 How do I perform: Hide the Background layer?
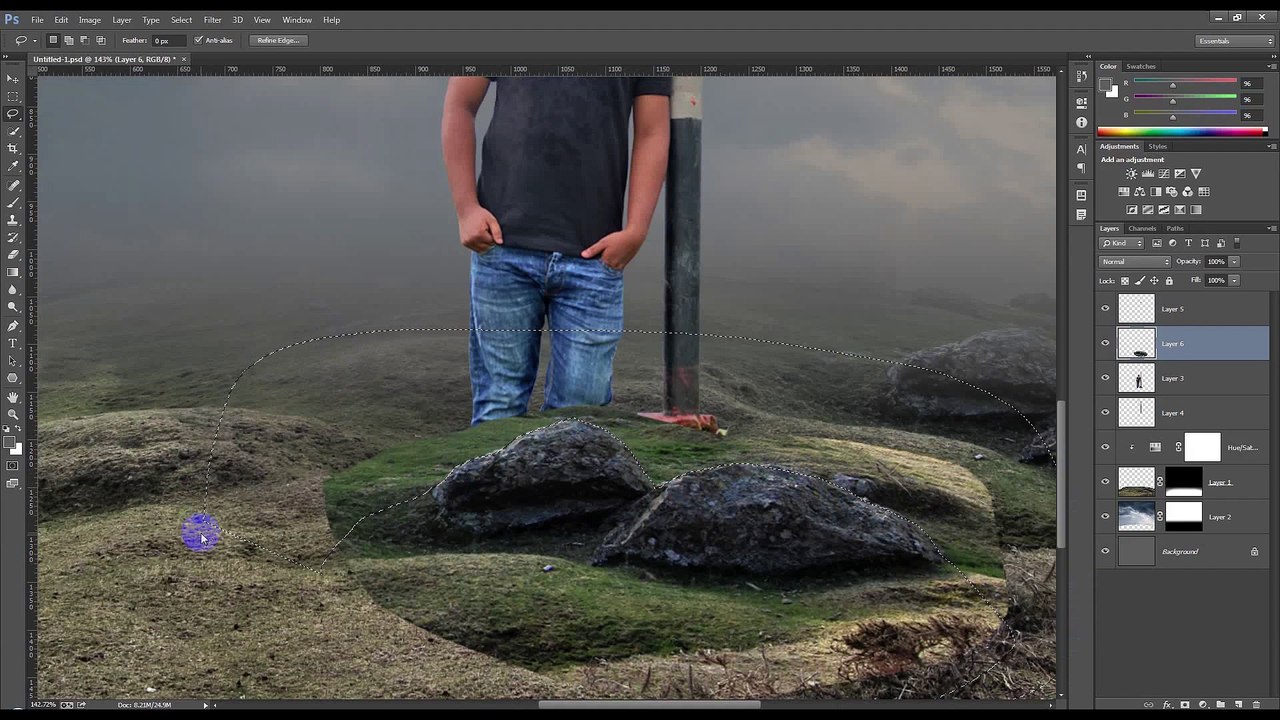[1105, 551]
